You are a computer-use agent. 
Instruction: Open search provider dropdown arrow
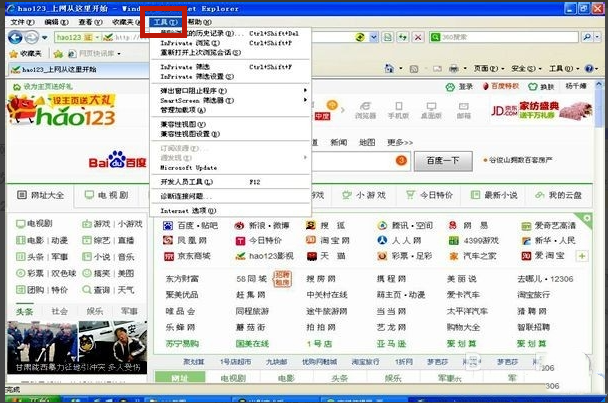pyautogui.click(x=597, y=37)
